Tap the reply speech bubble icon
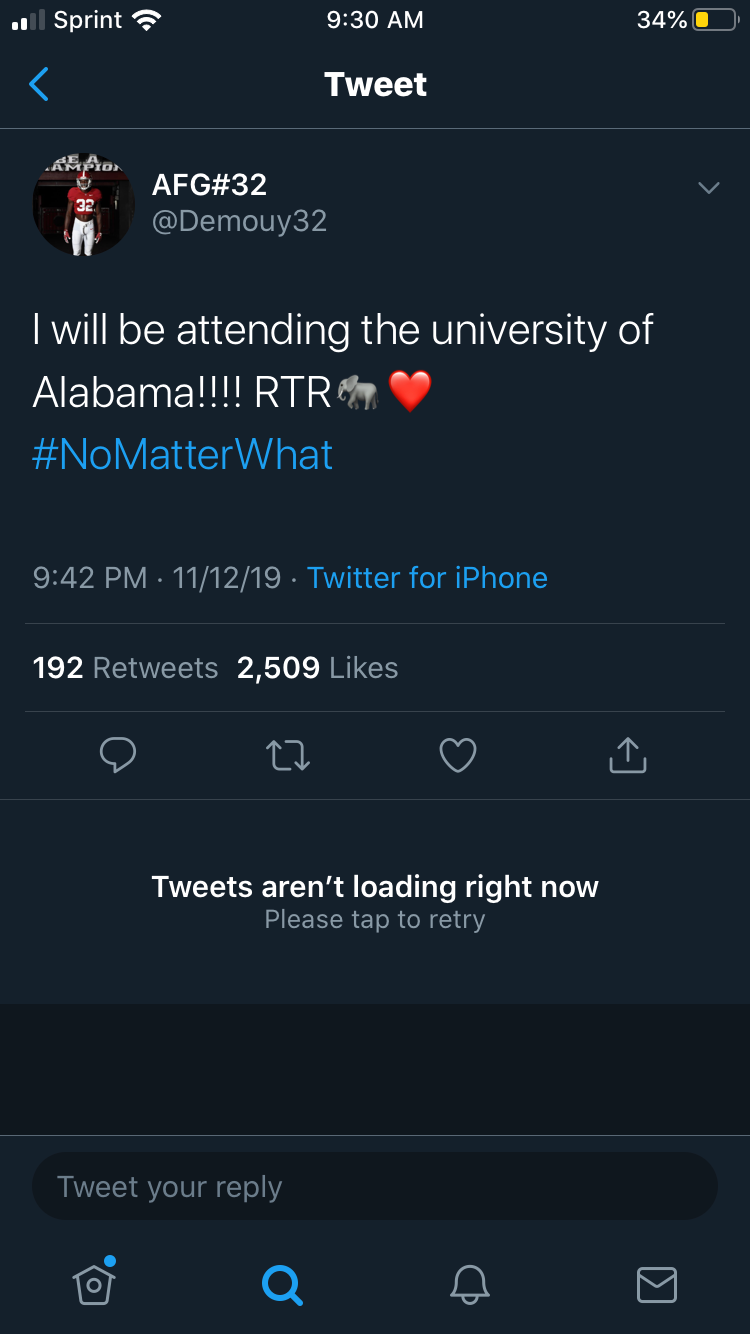This screenshot has height=1334, width=750. click(x=118, y=755)
